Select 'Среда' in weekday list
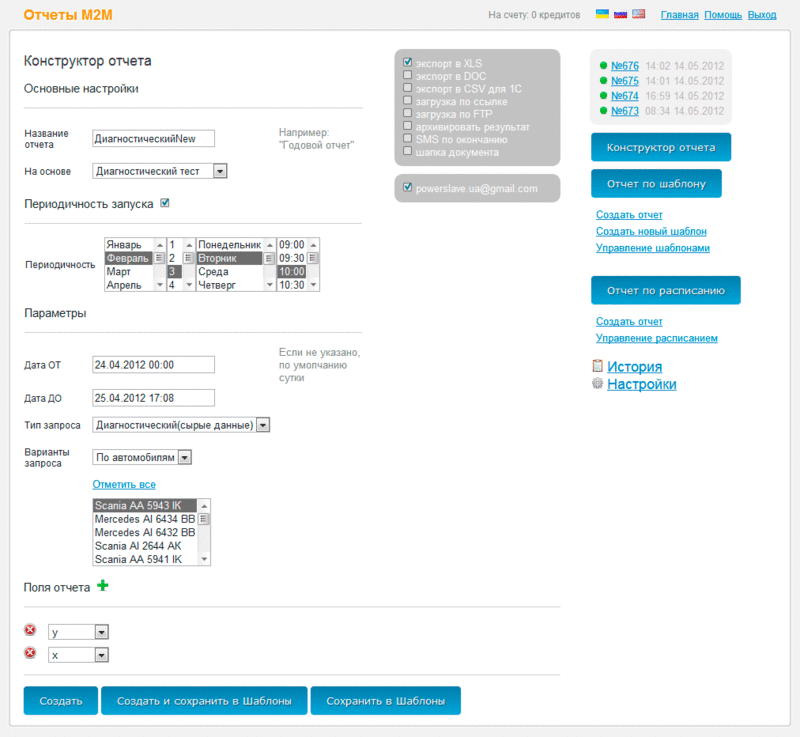800x737 pixels. click(230, 272)
